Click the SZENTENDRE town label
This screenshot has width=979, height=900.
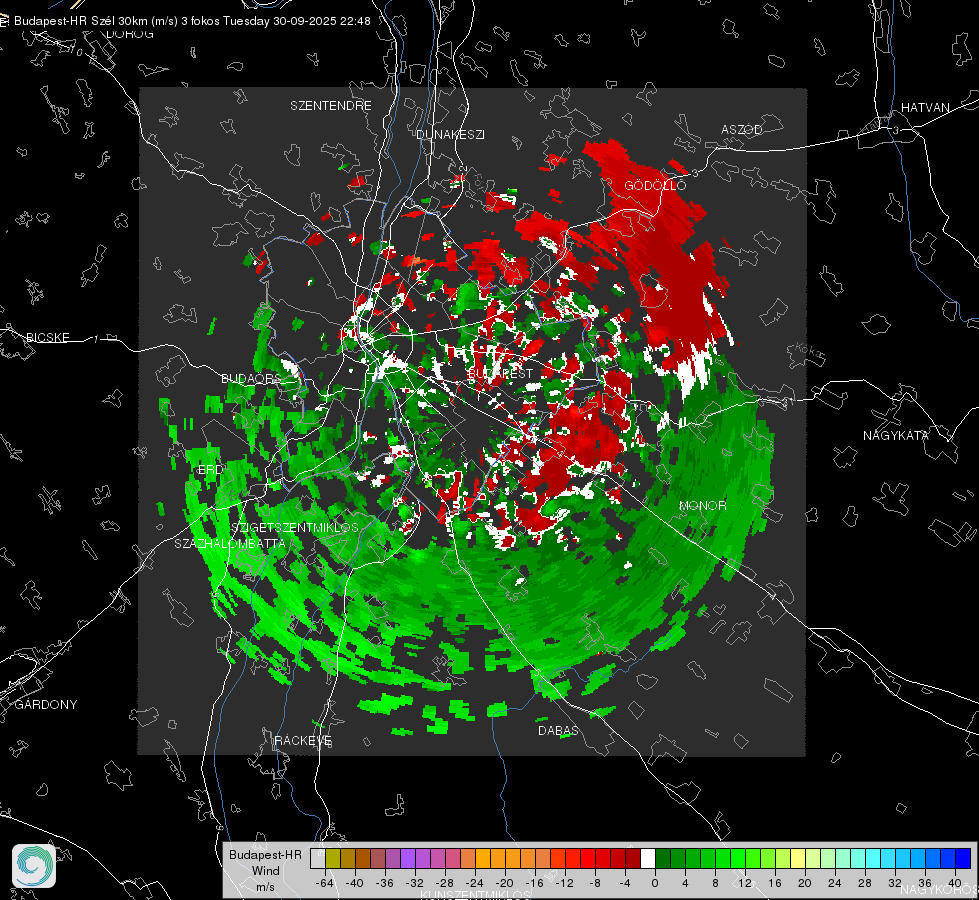click(x=331, y=106)
